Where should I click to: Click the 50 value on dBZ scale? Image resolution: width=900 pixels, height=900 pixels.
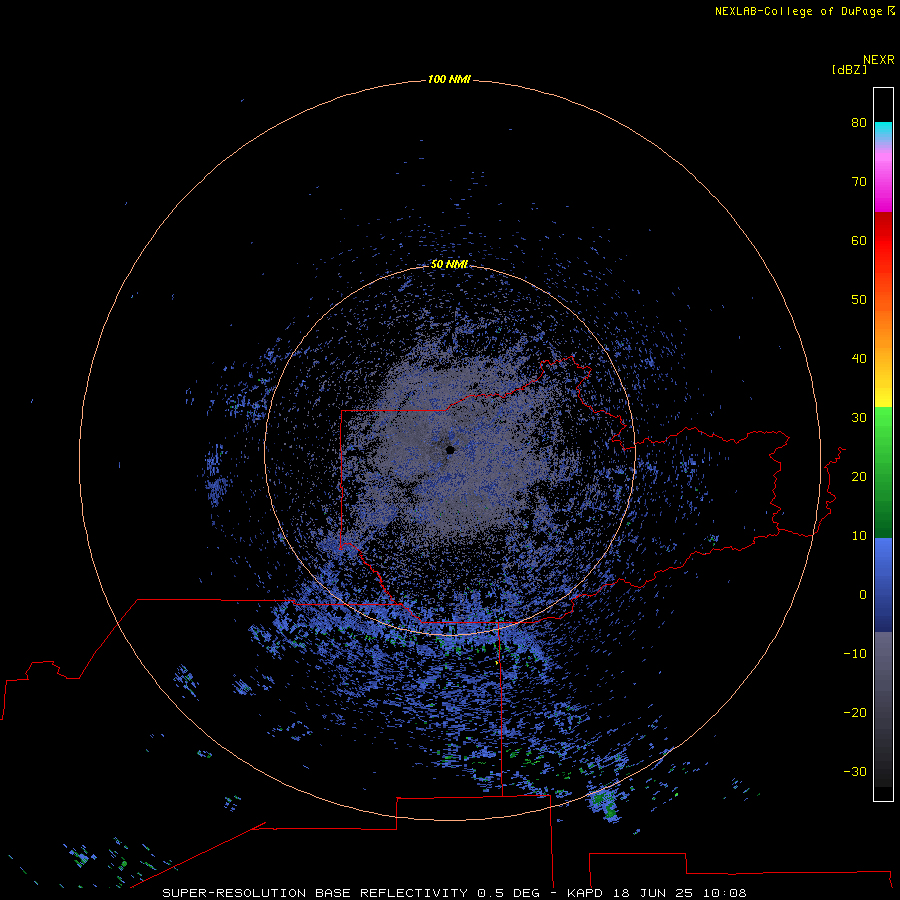[859, 300]
